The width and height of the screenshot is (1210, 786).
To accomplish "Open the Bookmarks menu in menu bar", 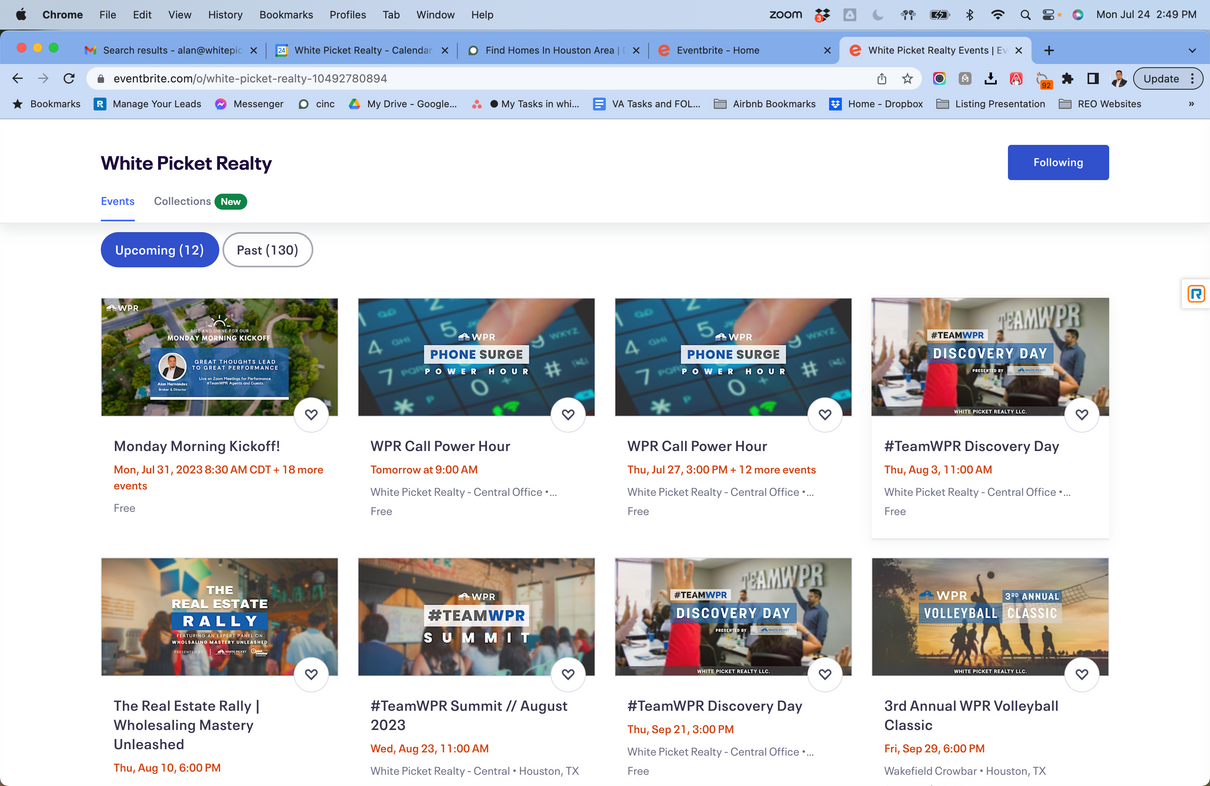I will coord(286,15).
